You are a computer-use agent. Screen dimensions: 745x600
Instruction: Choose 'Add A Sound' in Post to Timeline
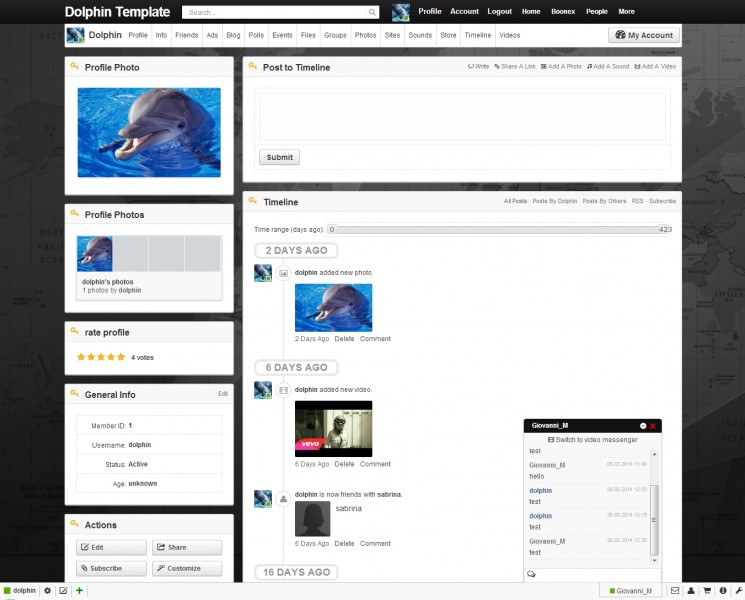608,67
